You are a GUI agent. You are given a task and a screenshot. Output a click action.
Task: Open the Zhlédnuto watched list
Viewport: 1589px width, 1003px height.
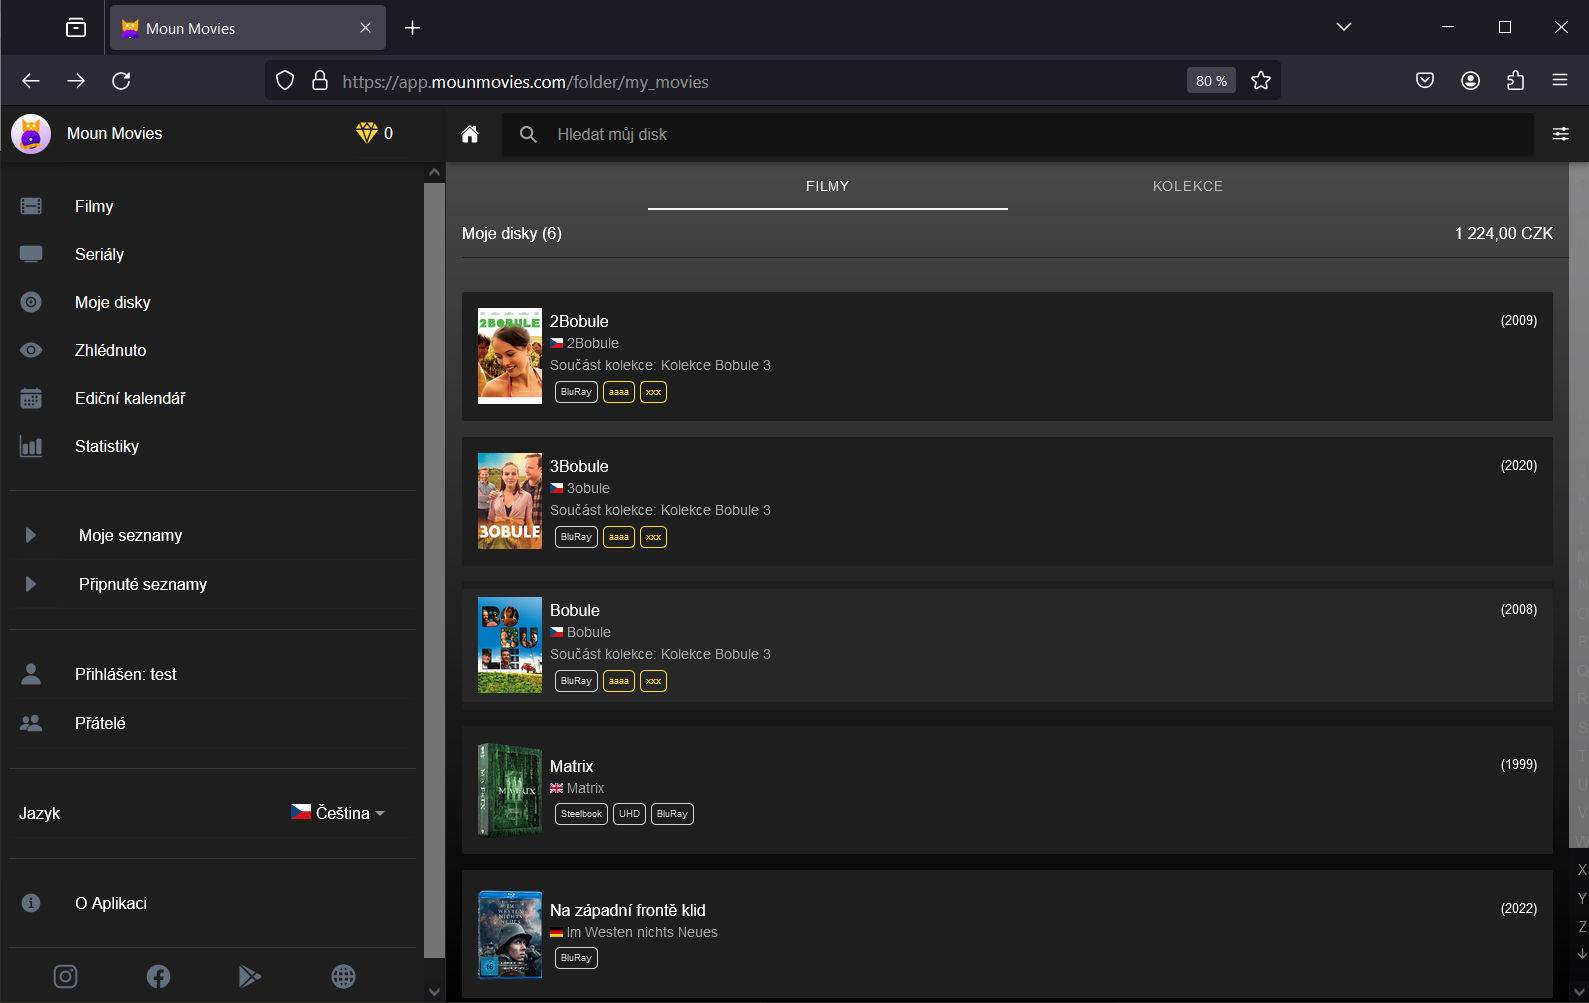pos(110,350)
